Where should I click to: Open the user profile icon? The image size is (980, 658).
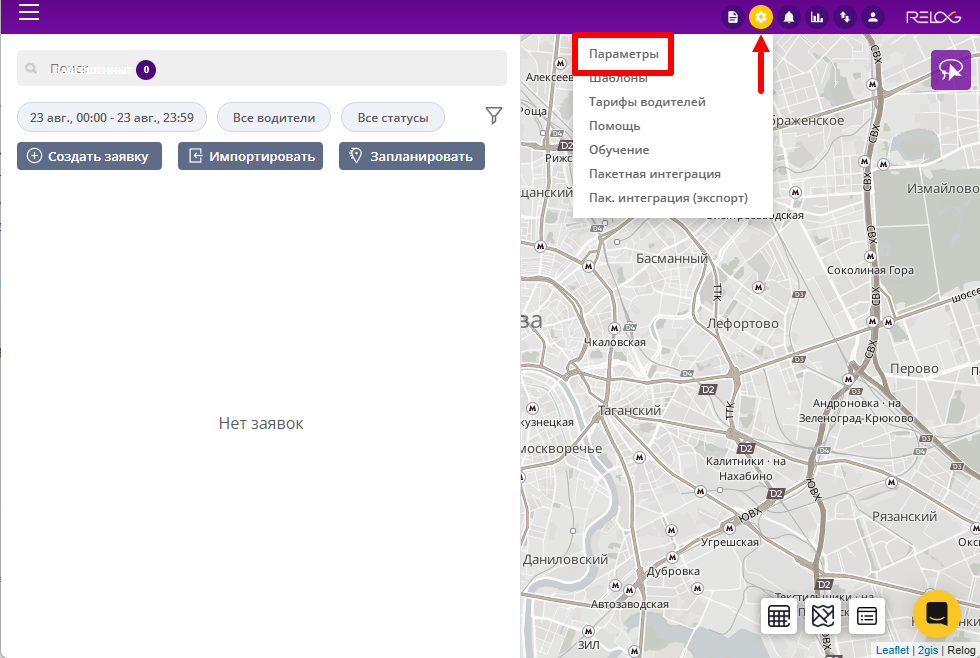pyautogui.click(x=873, y=17)
